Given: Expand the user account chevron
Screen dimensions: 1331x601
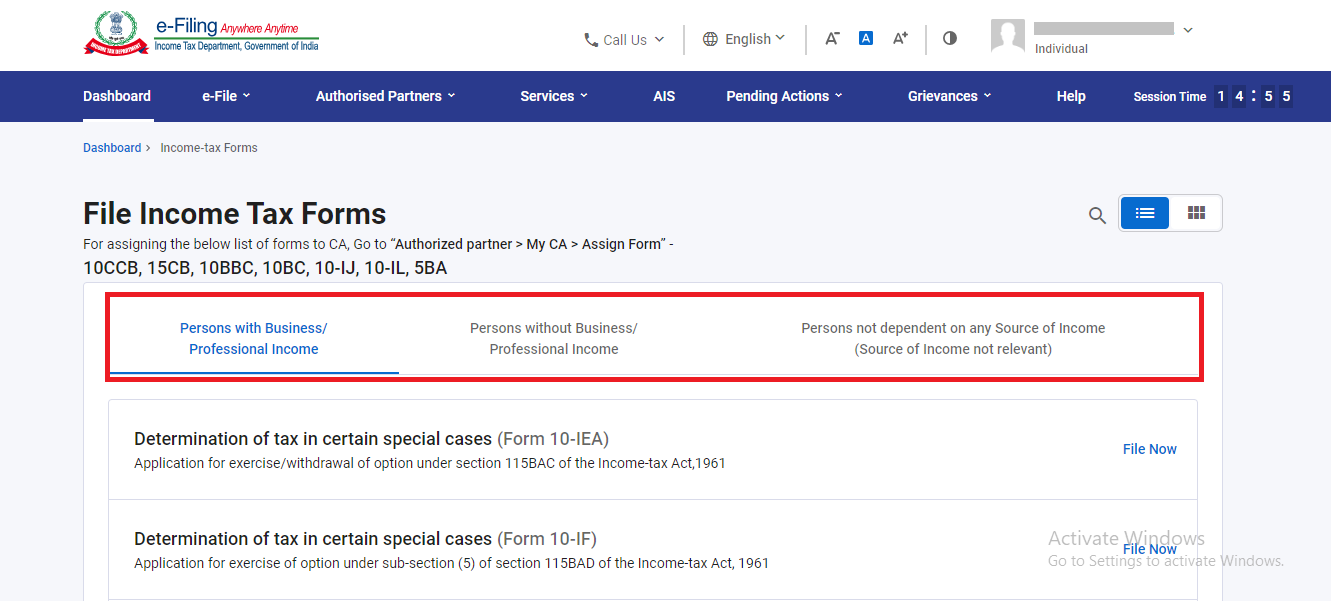Looking at the screenshot, I should point(1188,30).
